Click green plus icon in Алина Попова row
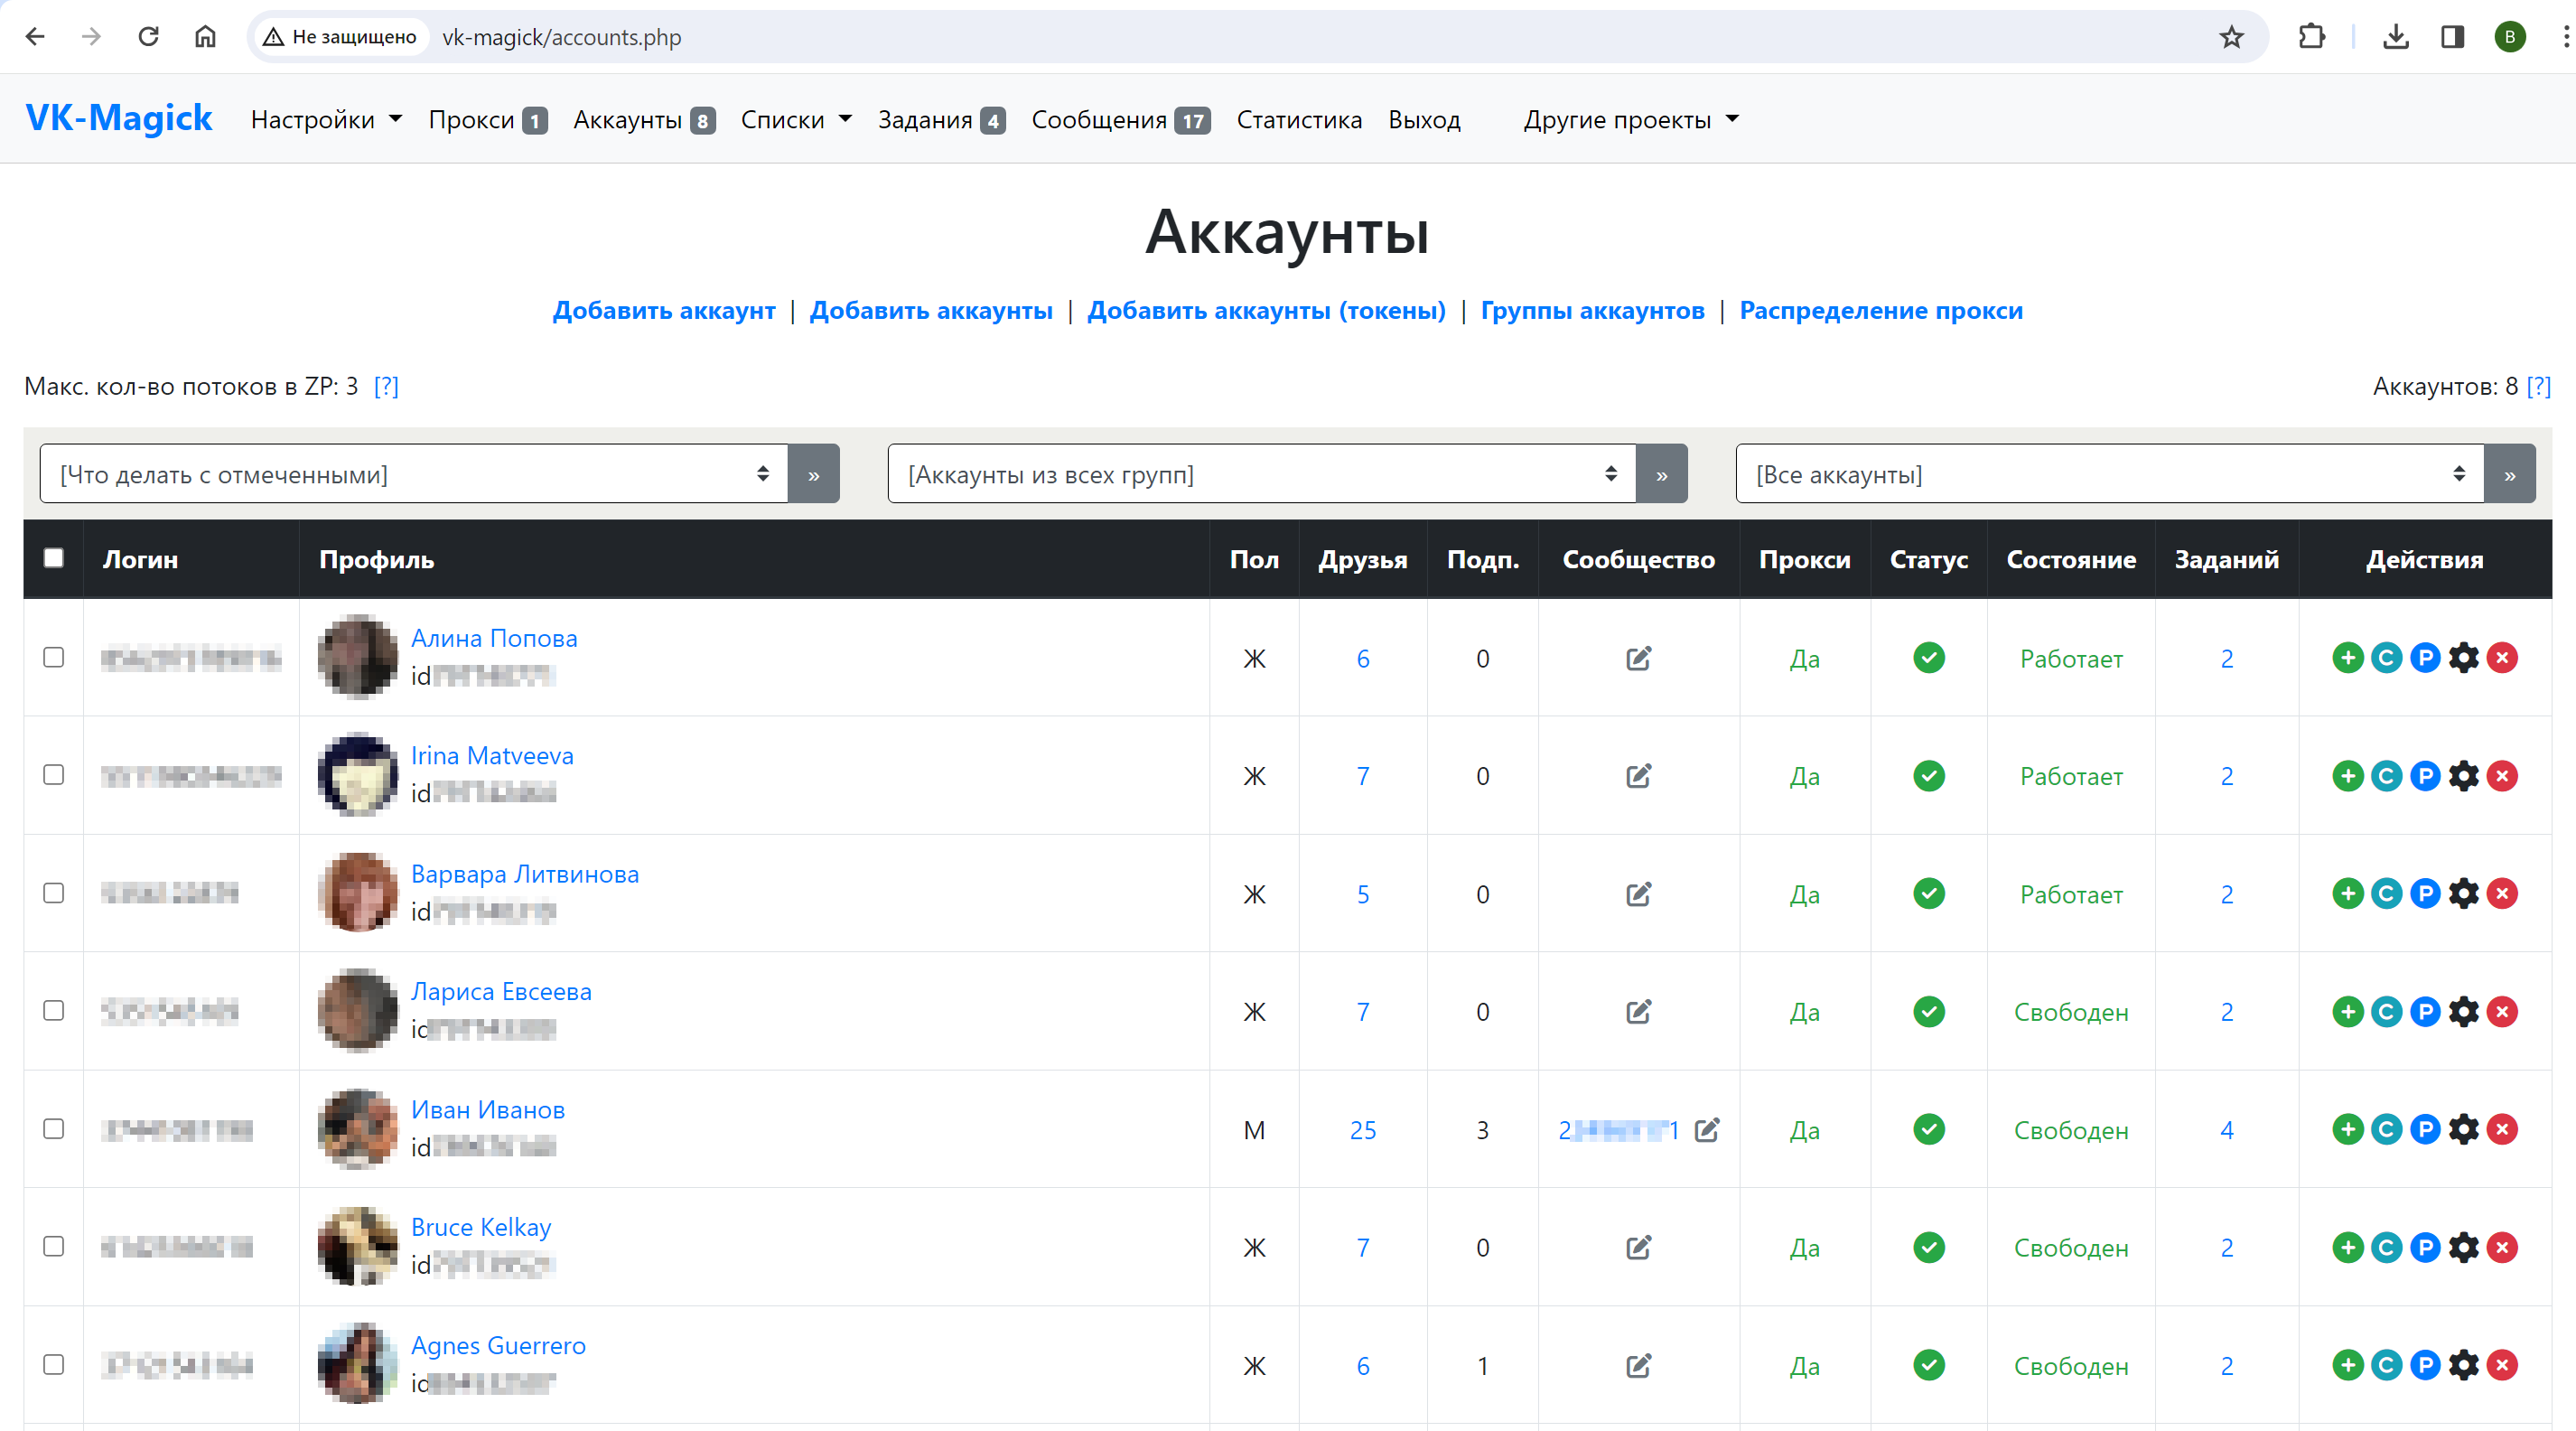Image resolution: width=2576 pixels, height=1431 pixels. point(2347,658)
